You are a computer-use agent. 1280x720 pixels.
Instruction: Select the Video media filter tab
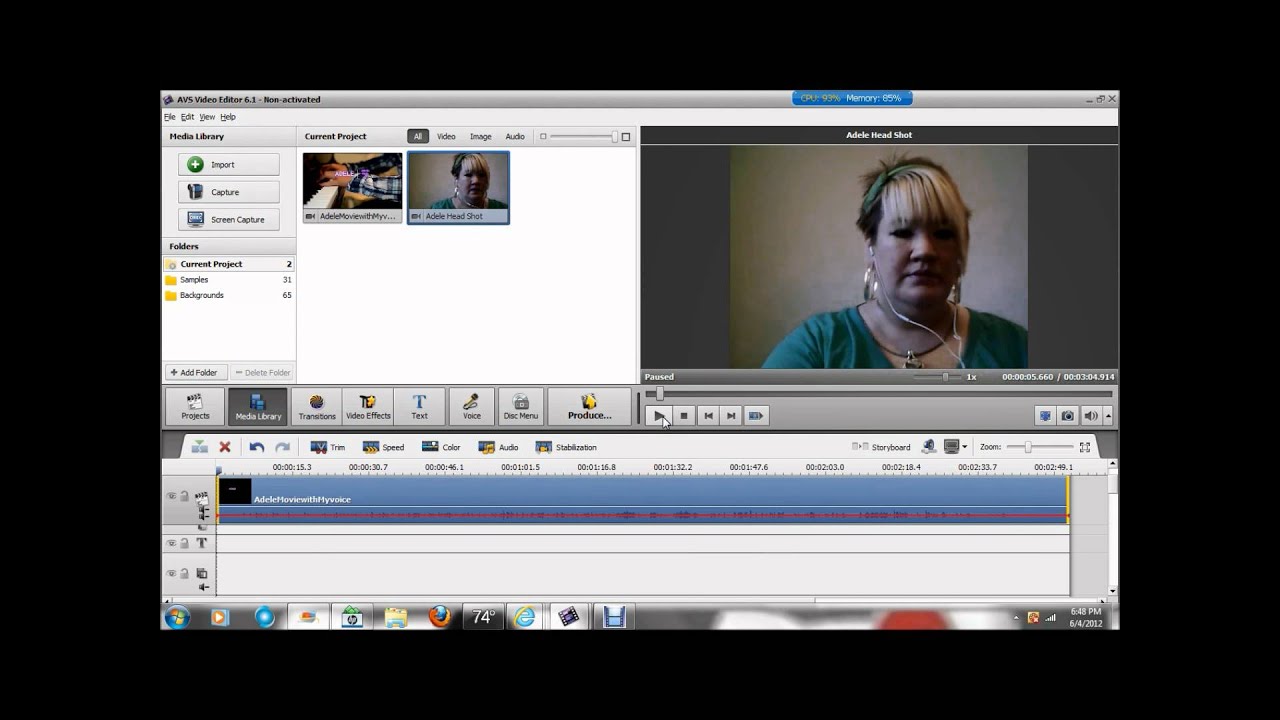(x=446, y=136)
